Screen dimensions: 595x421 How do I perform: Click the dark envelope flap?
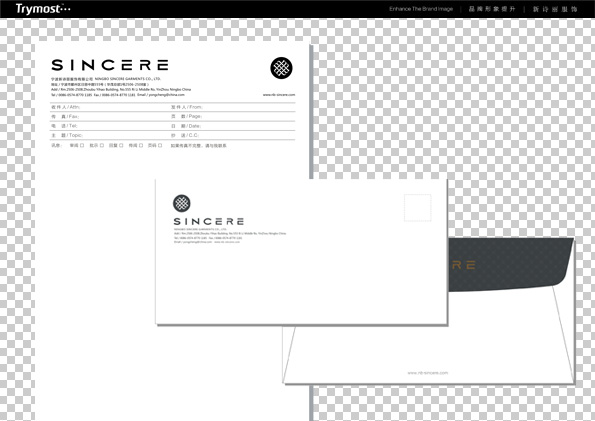pos(510,265)
